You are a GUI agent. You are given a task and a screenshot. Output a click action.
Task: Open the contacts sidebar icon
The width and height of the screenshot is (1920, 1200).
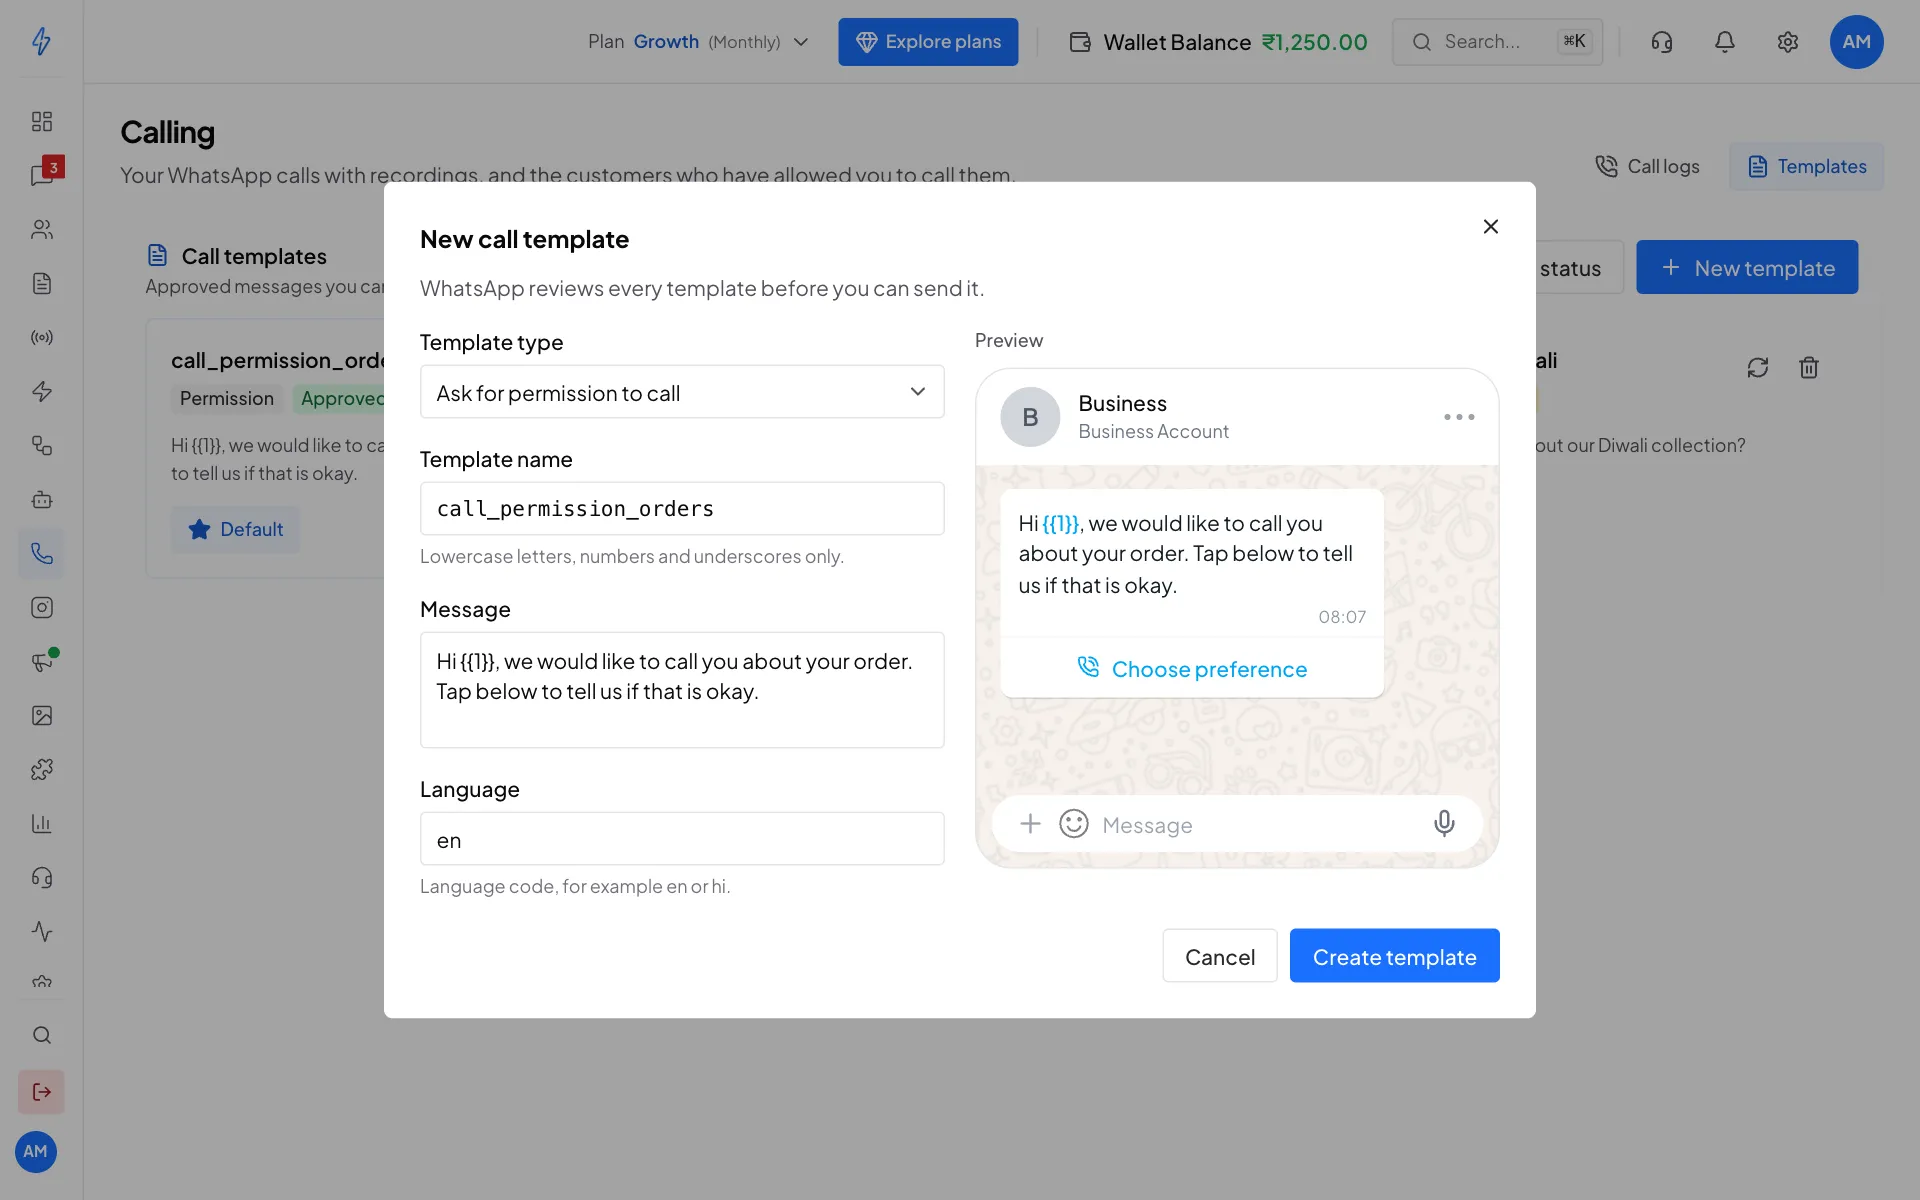[x=42, y=230]
